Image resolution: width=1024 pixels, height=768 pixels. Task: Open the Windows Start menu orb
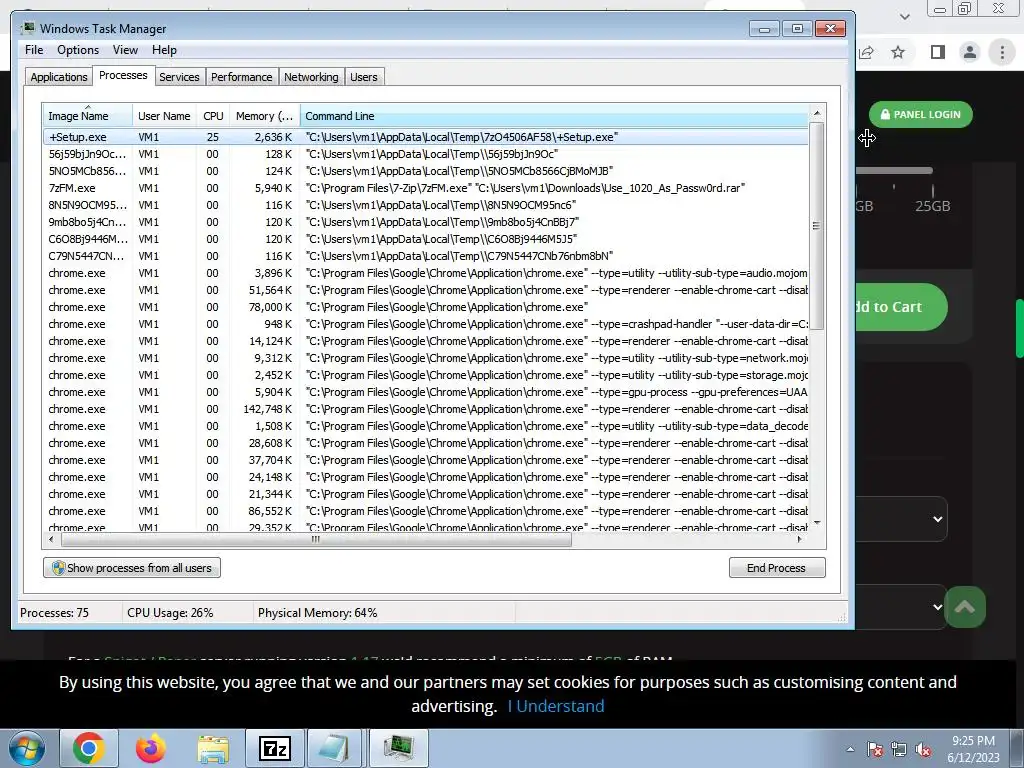(26, 748)
